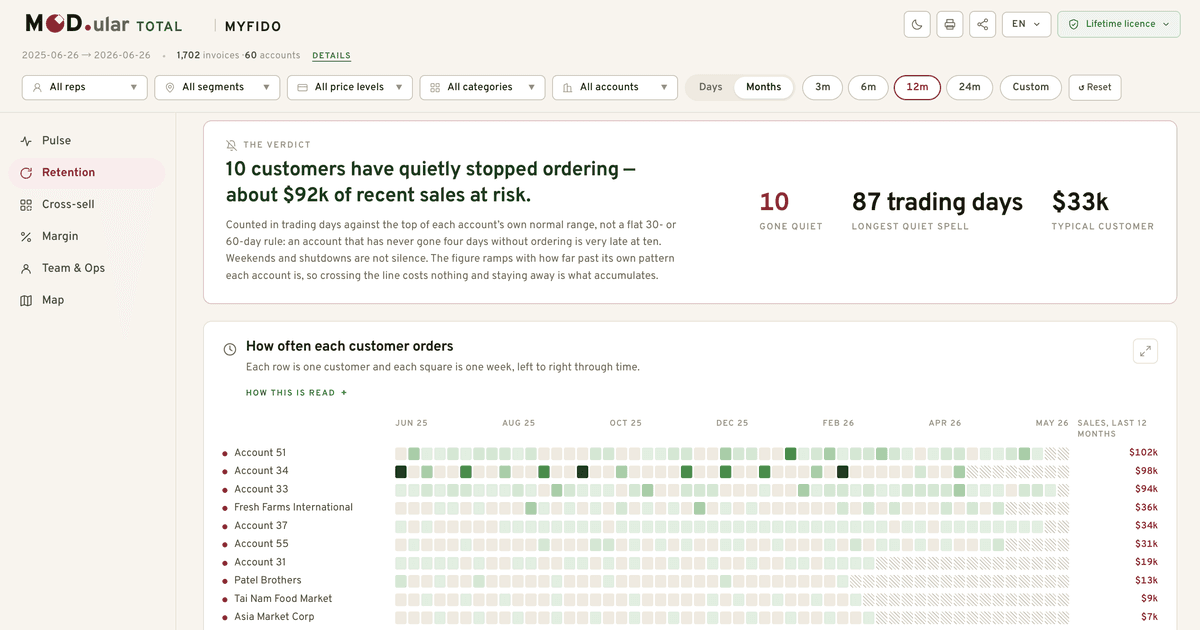Toggle dark mode moon icon
The width and height of the screenshot is (1200, 630).
[917, 24]
